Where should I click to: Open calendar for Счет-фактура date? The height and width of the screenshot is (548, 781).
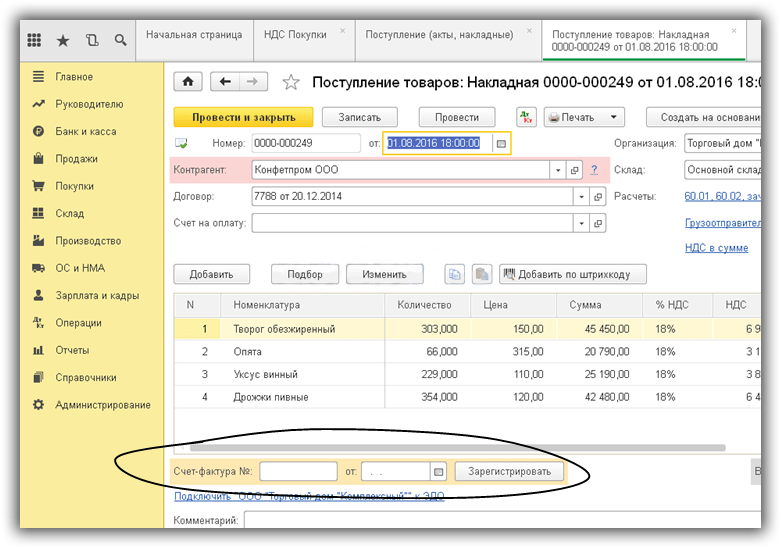pyautogui.click(x=438, y=471)
